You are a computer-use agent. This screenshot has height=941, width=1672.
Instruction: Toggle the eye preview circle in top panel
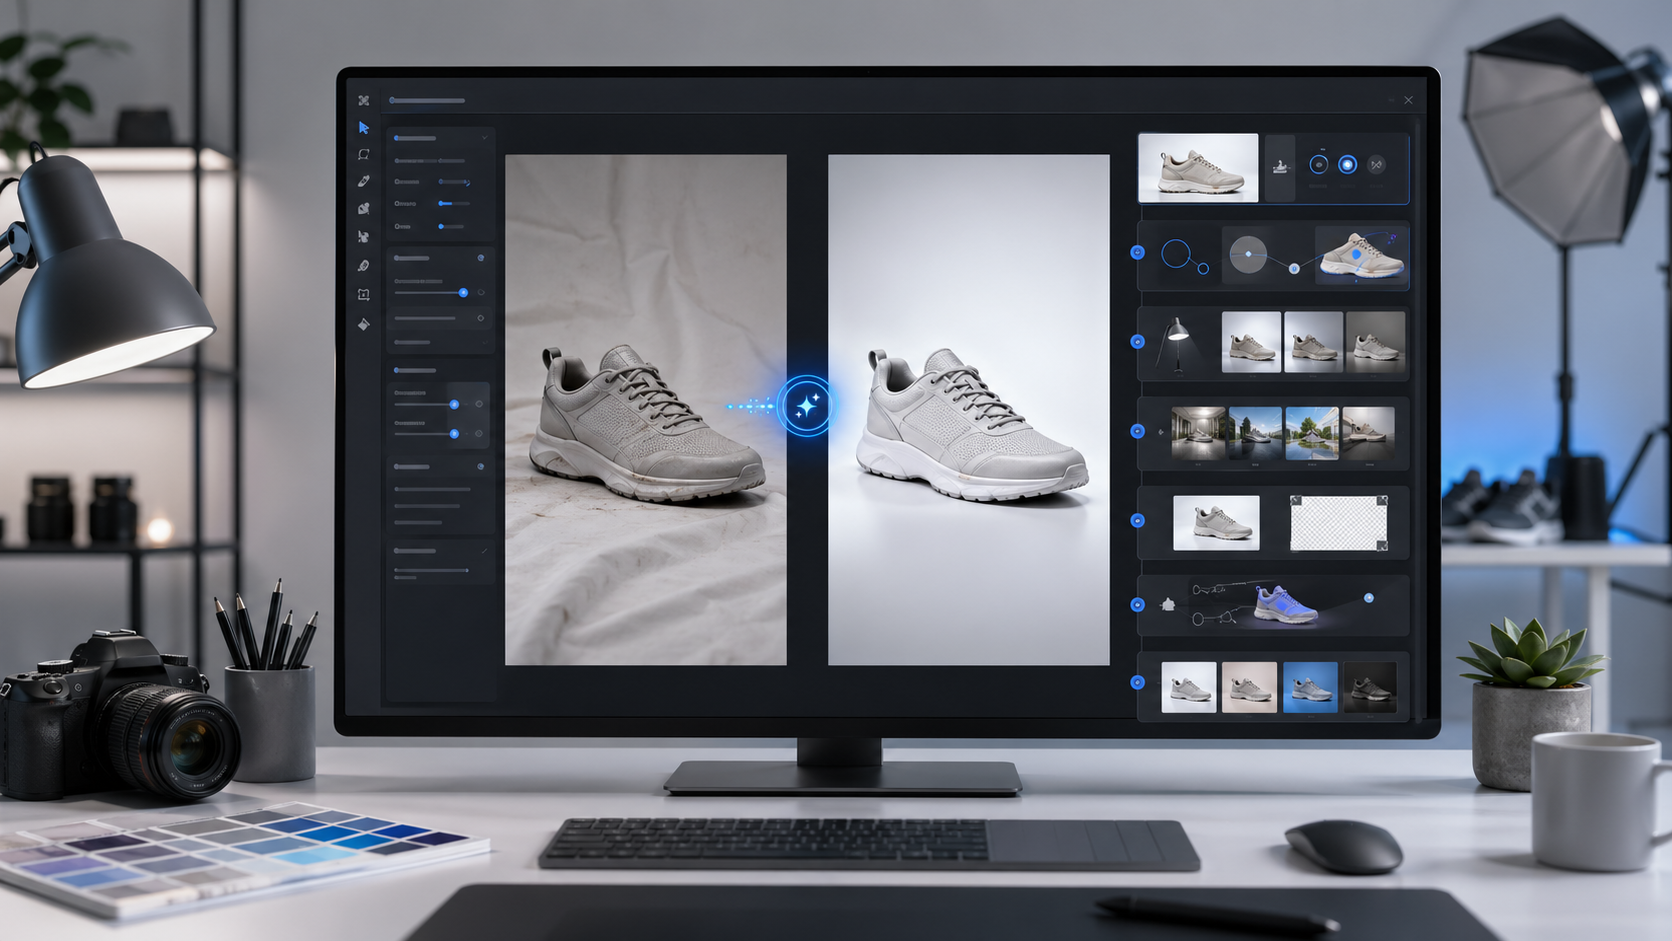(1319, 165)
